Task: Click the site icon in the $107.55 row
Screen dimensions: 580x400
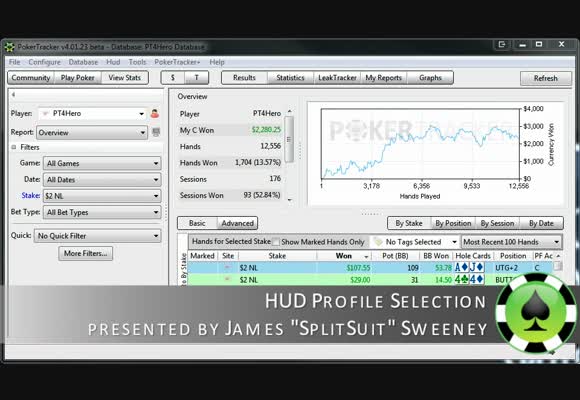Action: point(227,267)
